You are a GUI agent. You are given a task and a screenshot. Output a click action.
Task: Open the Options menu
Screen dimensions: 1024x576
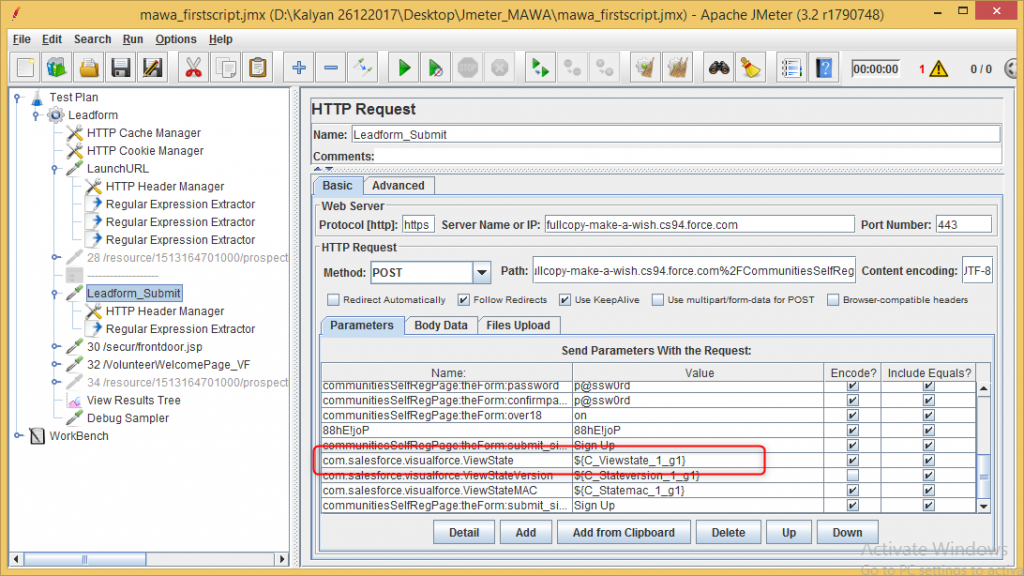pyautogui.click(x=176, y=39)
